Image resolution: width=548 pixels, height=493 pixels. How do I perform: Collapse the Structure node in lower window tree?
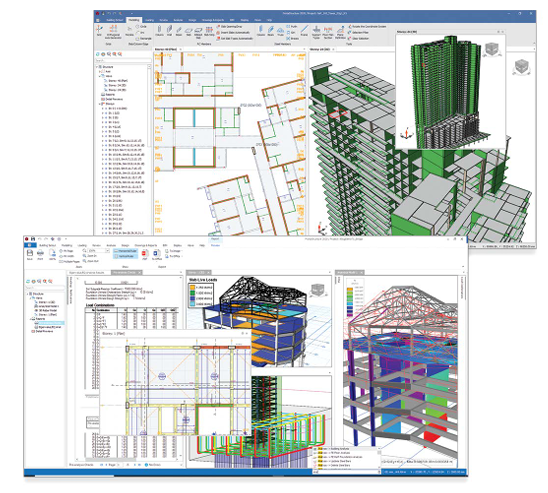pos(27,294)
